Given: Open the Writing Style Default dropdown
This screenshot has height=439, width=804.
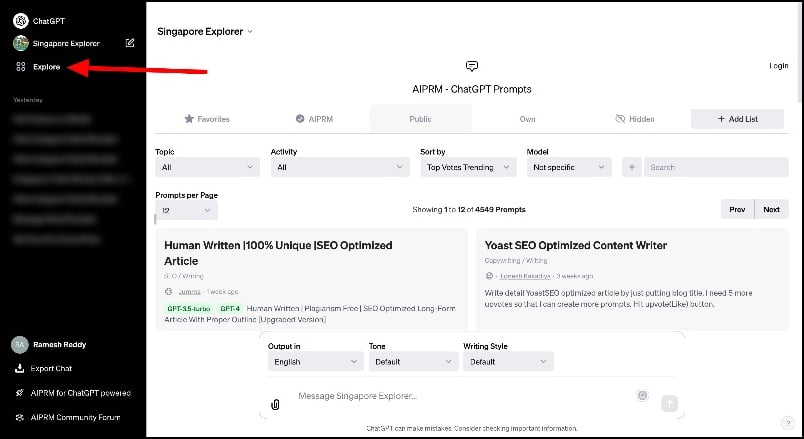Looking at the screenshot, I should tap(508, 362).
